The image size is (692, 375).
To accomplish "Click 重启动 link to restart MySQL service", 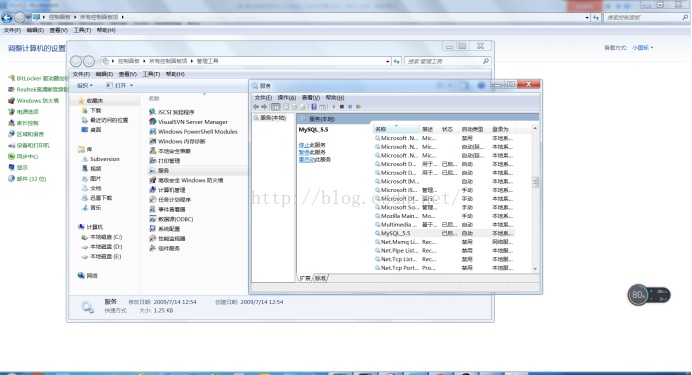I will [306, 160].
